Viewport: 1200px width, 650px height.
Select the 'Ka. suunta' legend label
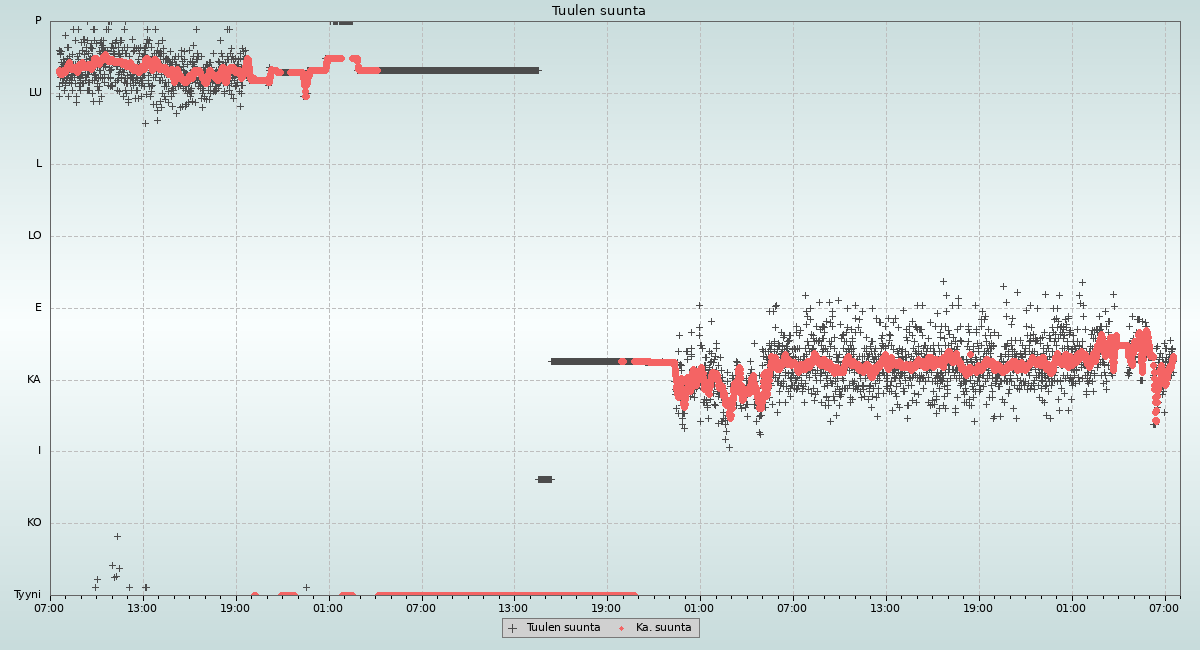(x=663, y=628)
